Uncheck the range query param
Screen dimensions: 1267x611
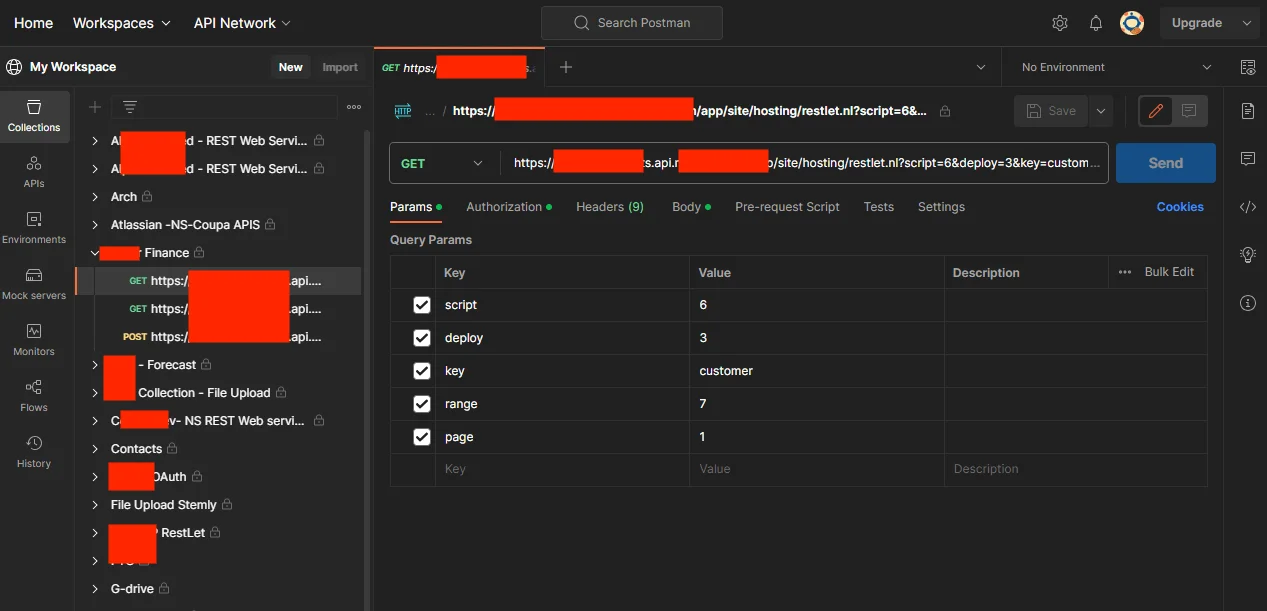[422, 404]
